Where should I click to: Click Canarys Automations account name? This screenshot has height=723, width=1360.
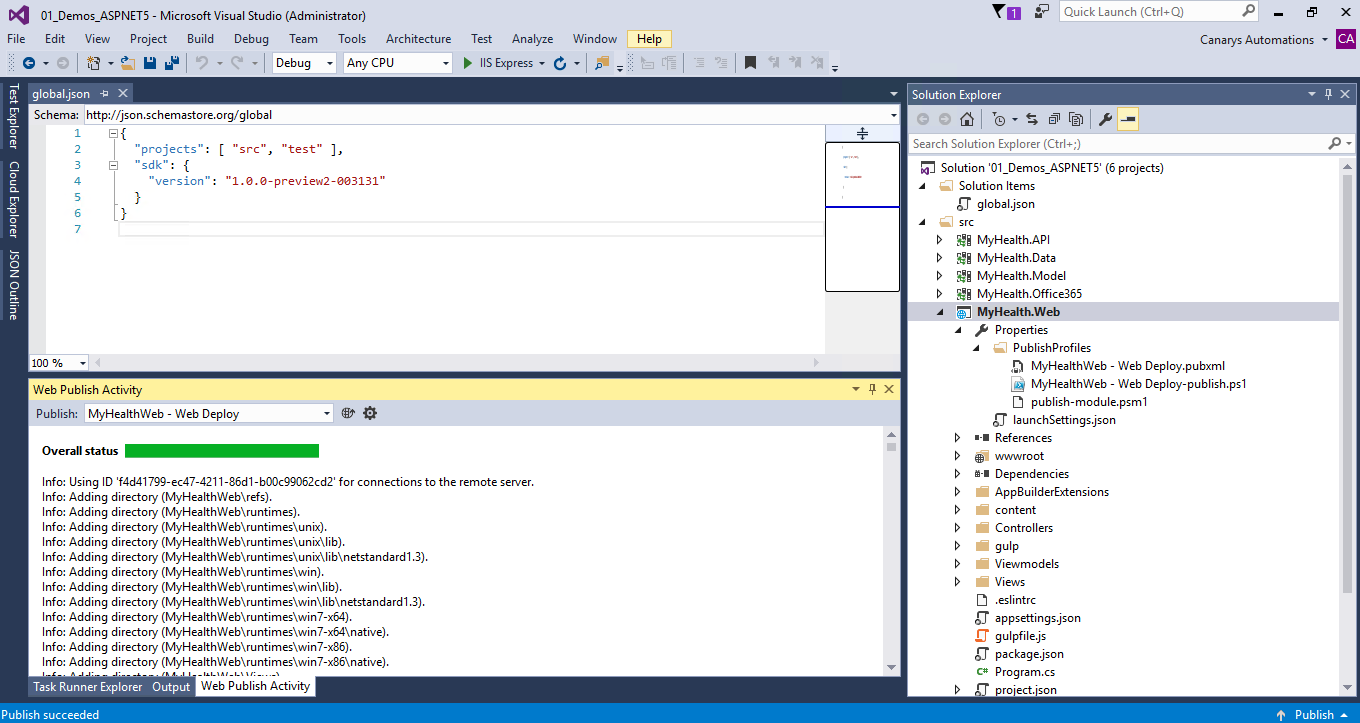[x=1257, y=39]
